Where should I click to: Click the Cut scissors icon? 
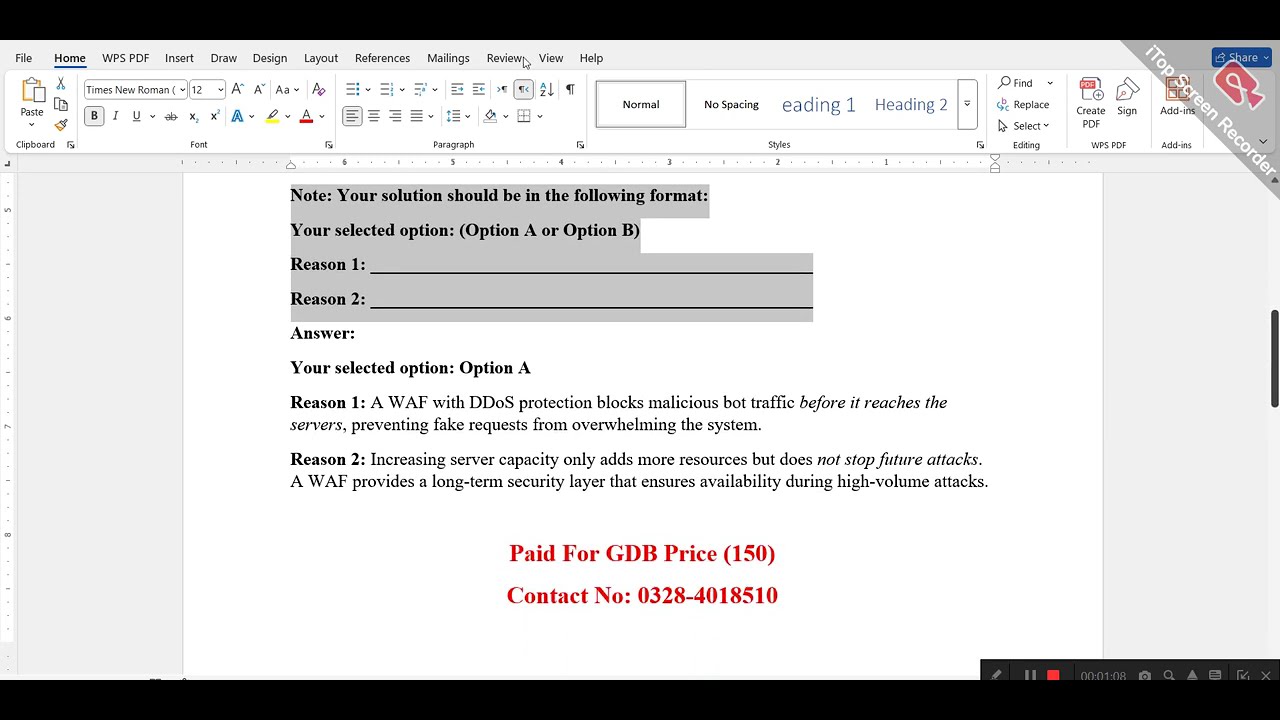61,84
